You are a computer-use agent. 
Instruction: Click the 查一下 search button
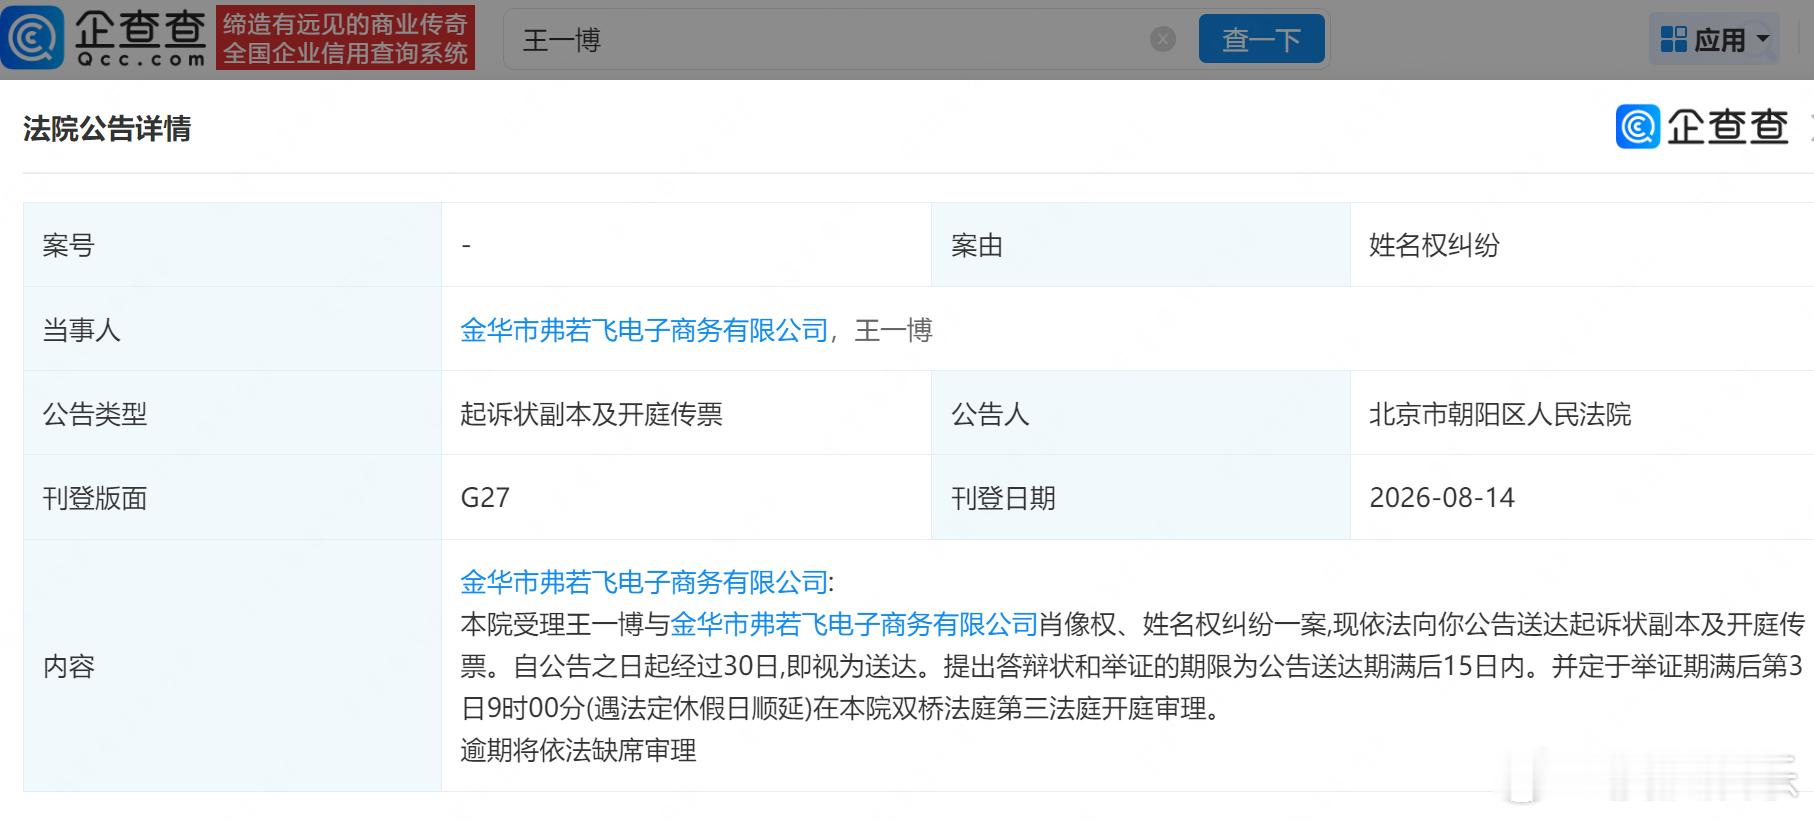point(1261,39)
